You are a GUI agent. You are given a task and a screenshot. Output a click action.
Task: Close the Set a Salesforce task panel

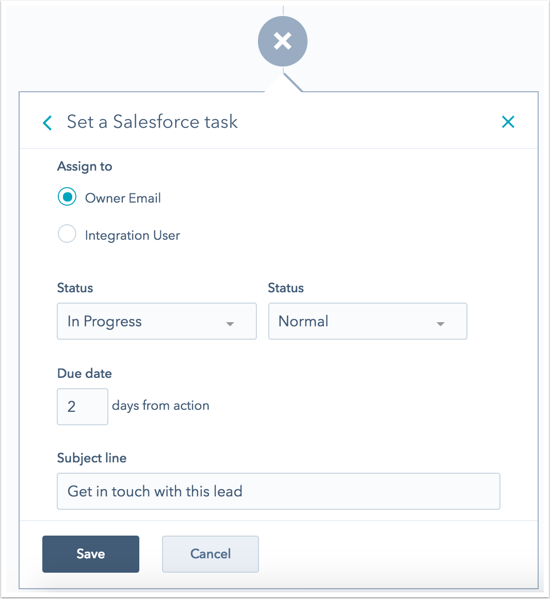click(508, 122)
